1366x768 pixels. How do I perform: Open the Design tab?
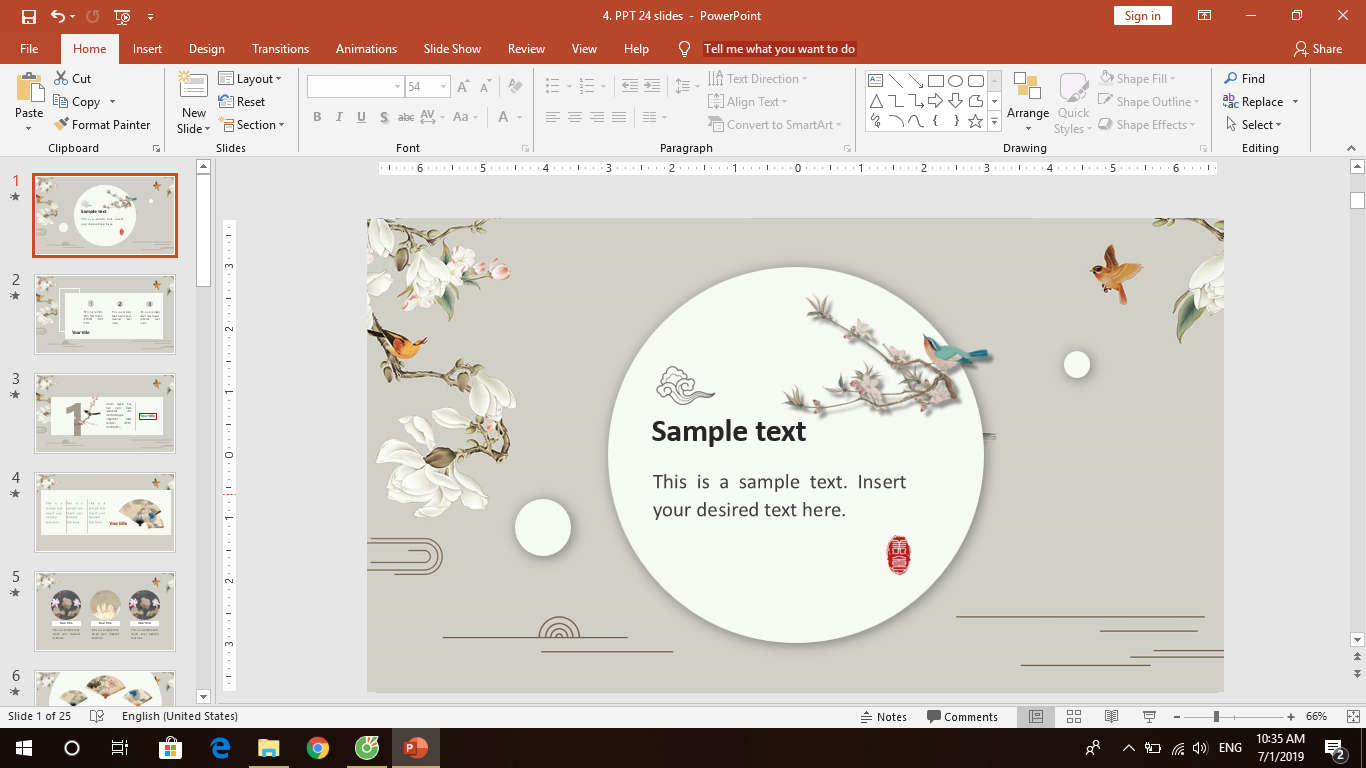pyautogui.click(x=207, y=49)
